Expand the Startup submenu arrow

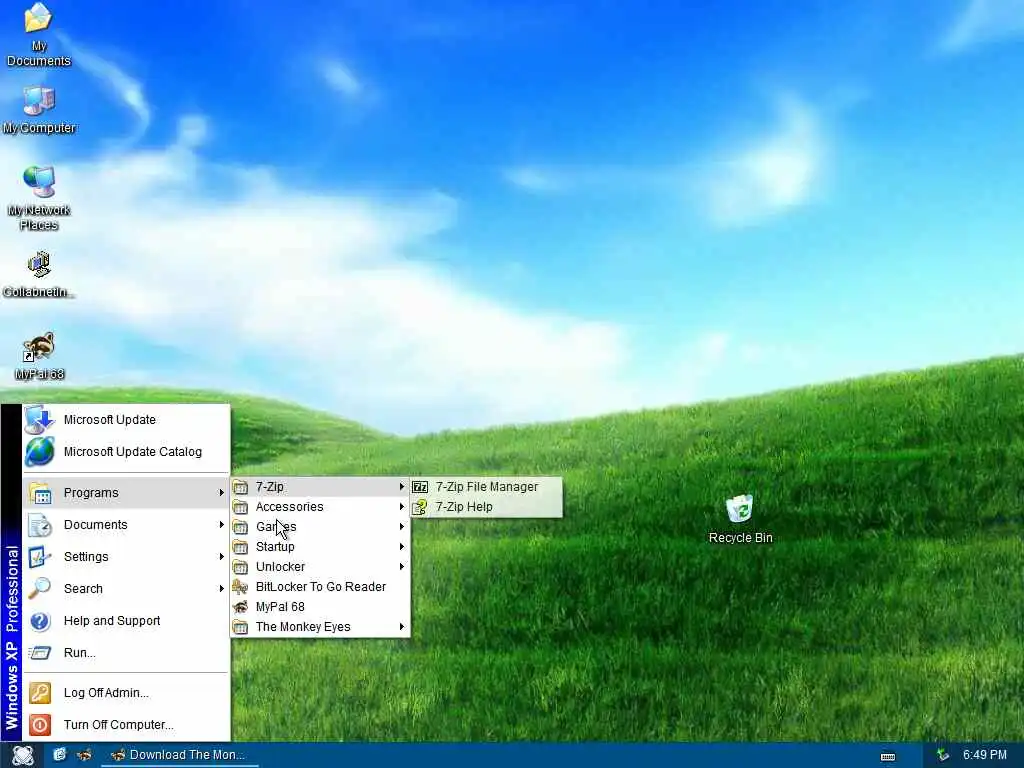coord(402,547)
